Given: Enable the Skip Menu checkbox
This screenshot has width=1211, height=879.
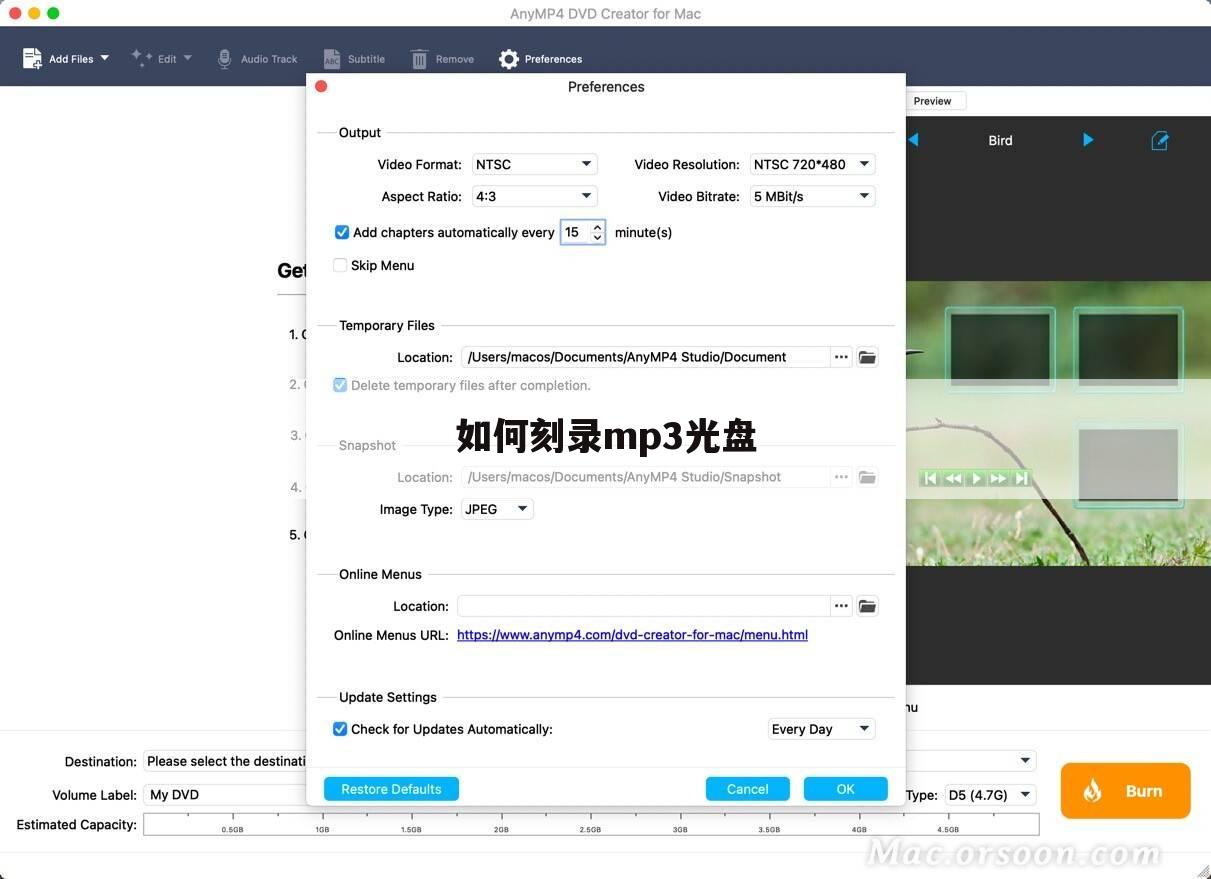Looking at the screenshot, I should pyautogui.click(x=340, y=265).
